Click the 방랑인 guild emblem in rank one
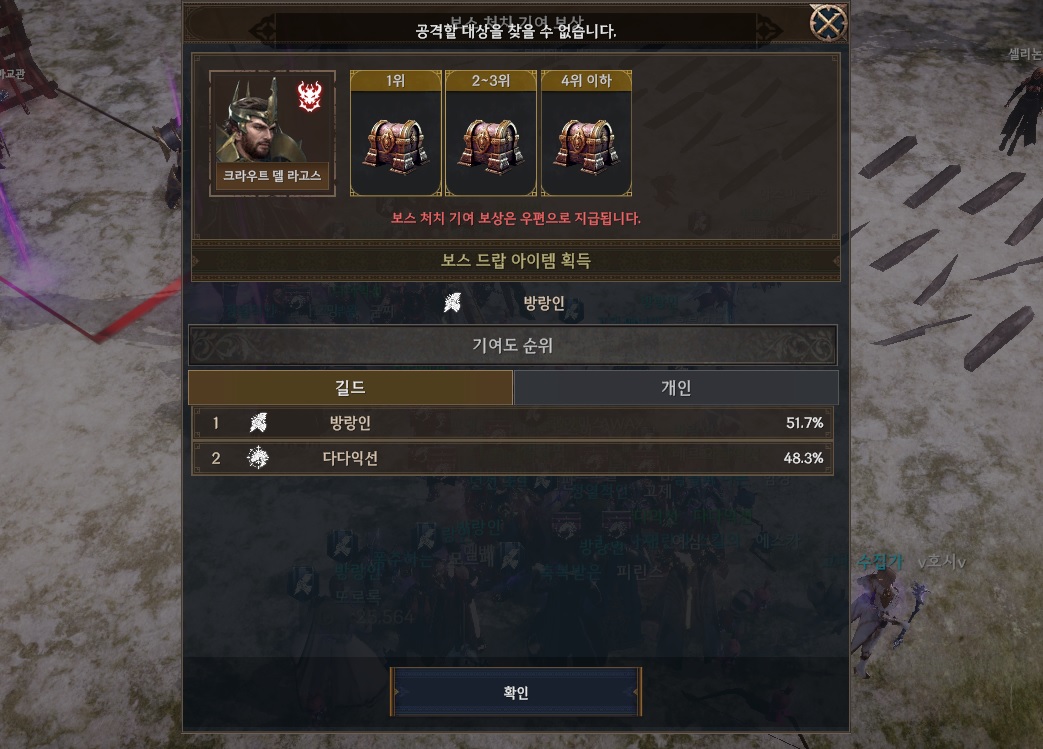Viewport: 1043px width, 749px height. coord(258,422)
